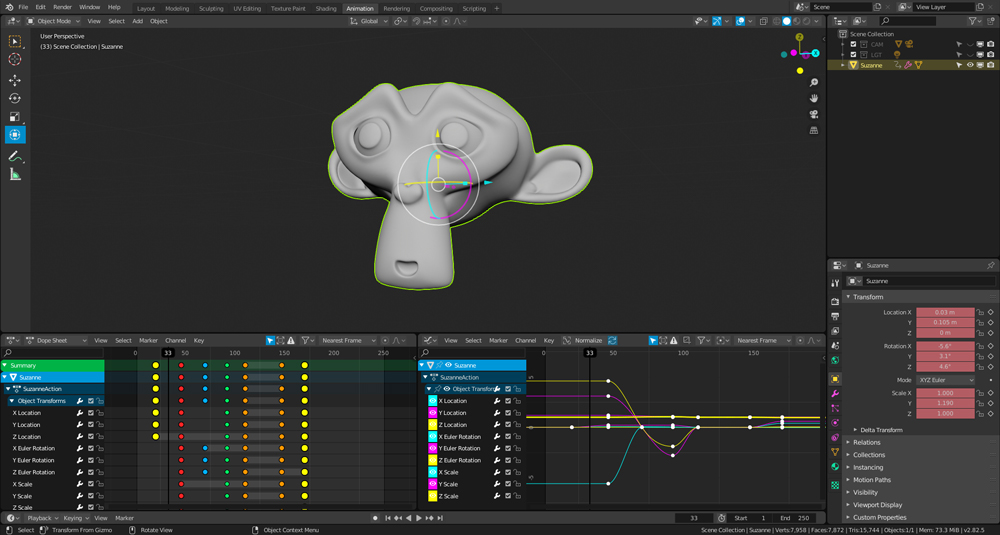Activate the 3D Cursor tool
1000x535 pixels.
[15, 59]
